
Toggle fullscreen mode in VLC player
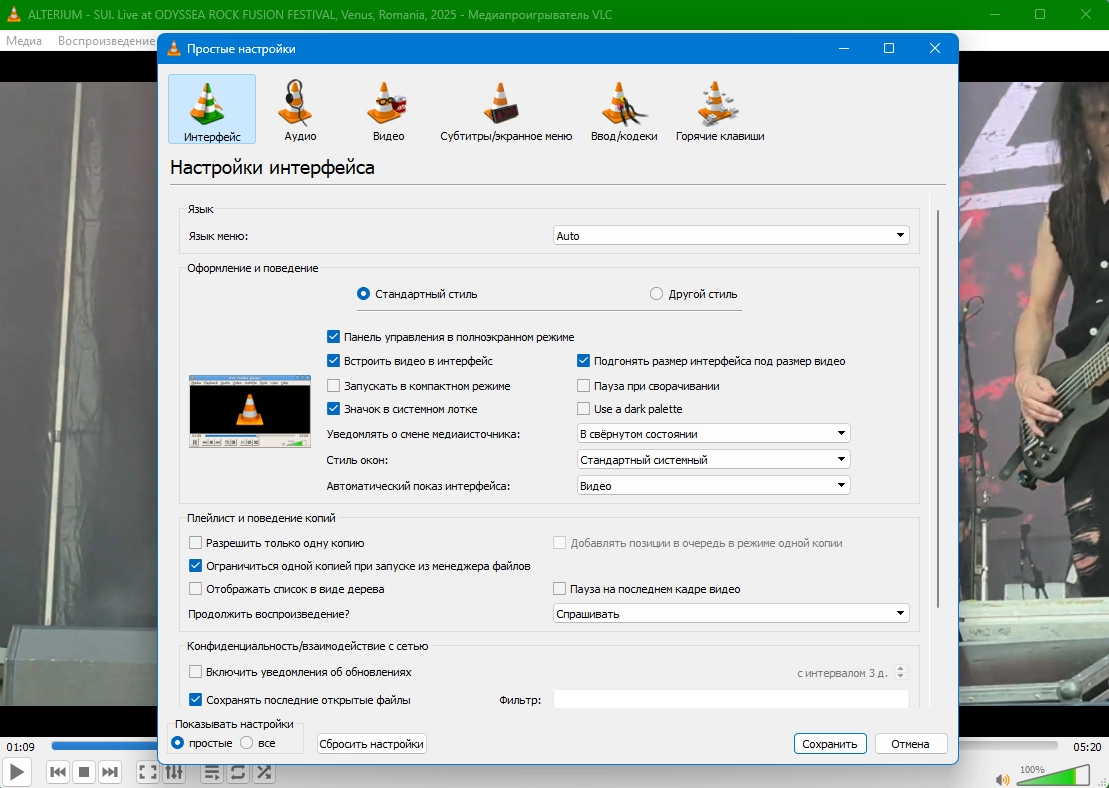[147, 772]
